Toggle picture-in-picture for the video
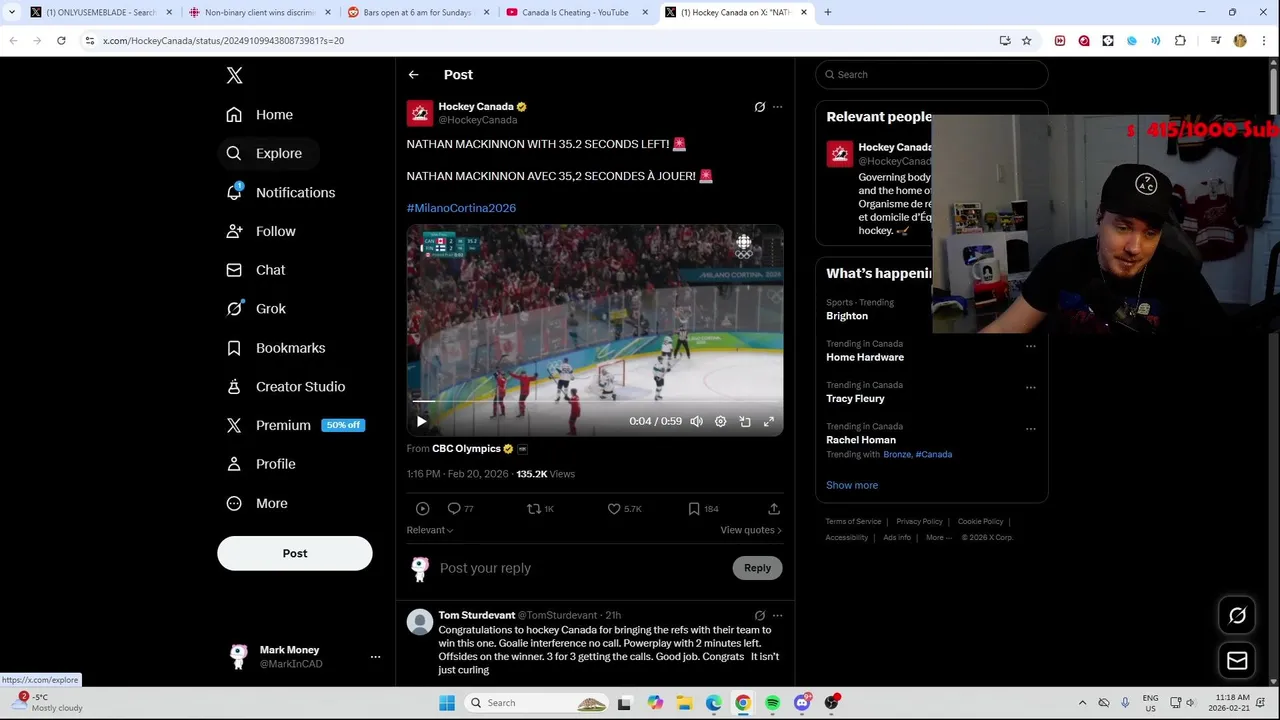Image resolution: width=1280 pixels, height=720 pixels. (x=745, y=421)
